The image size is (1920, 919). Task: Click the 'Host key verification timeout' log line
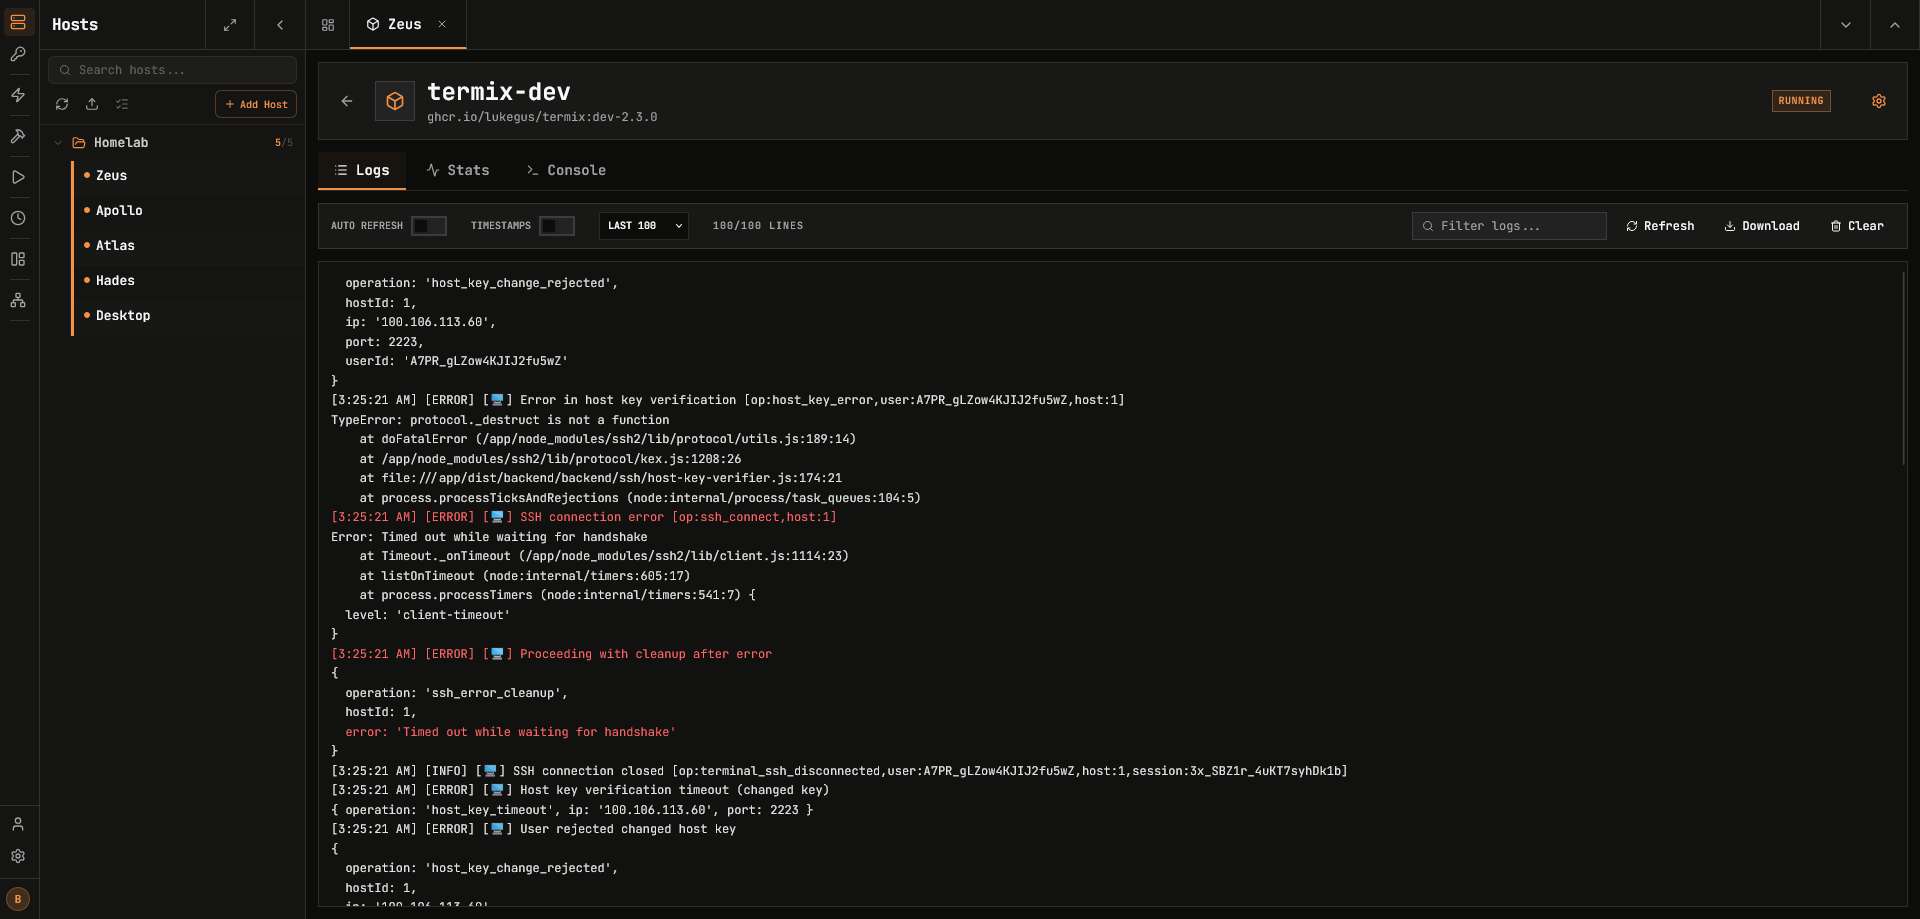(580, 790)
